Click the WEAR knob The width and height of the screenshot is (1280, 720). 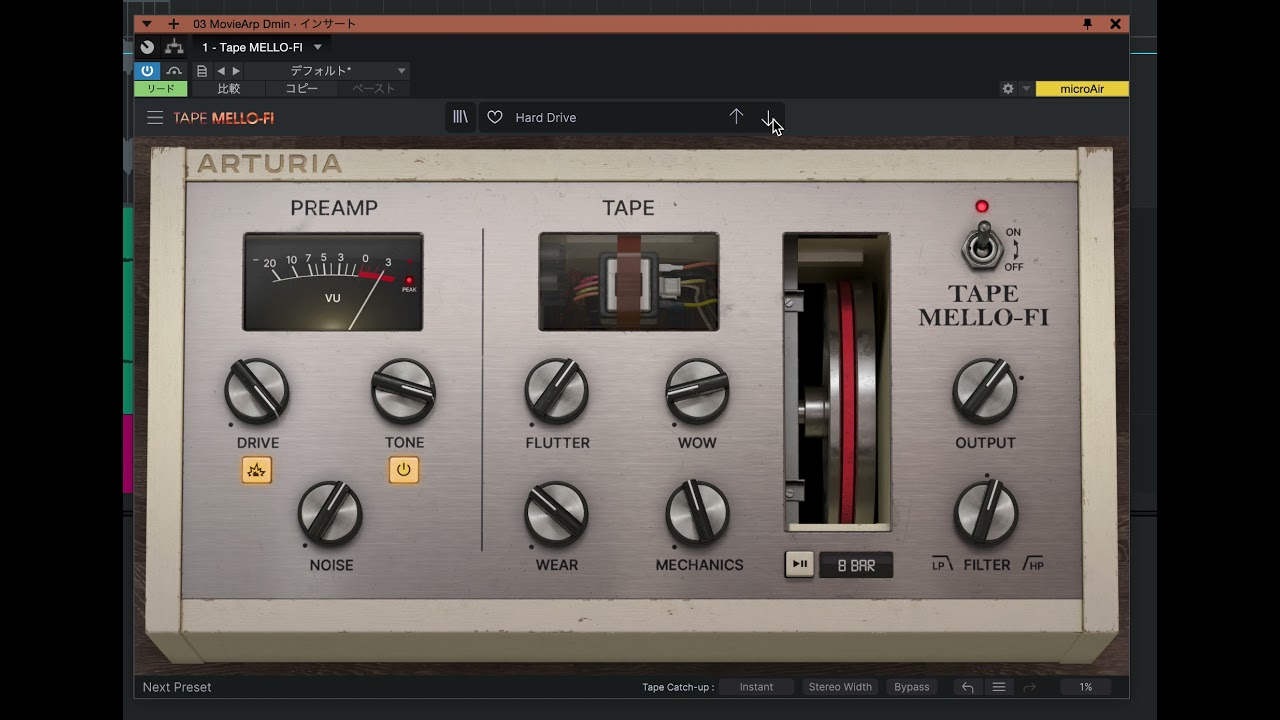pos(557,513)
